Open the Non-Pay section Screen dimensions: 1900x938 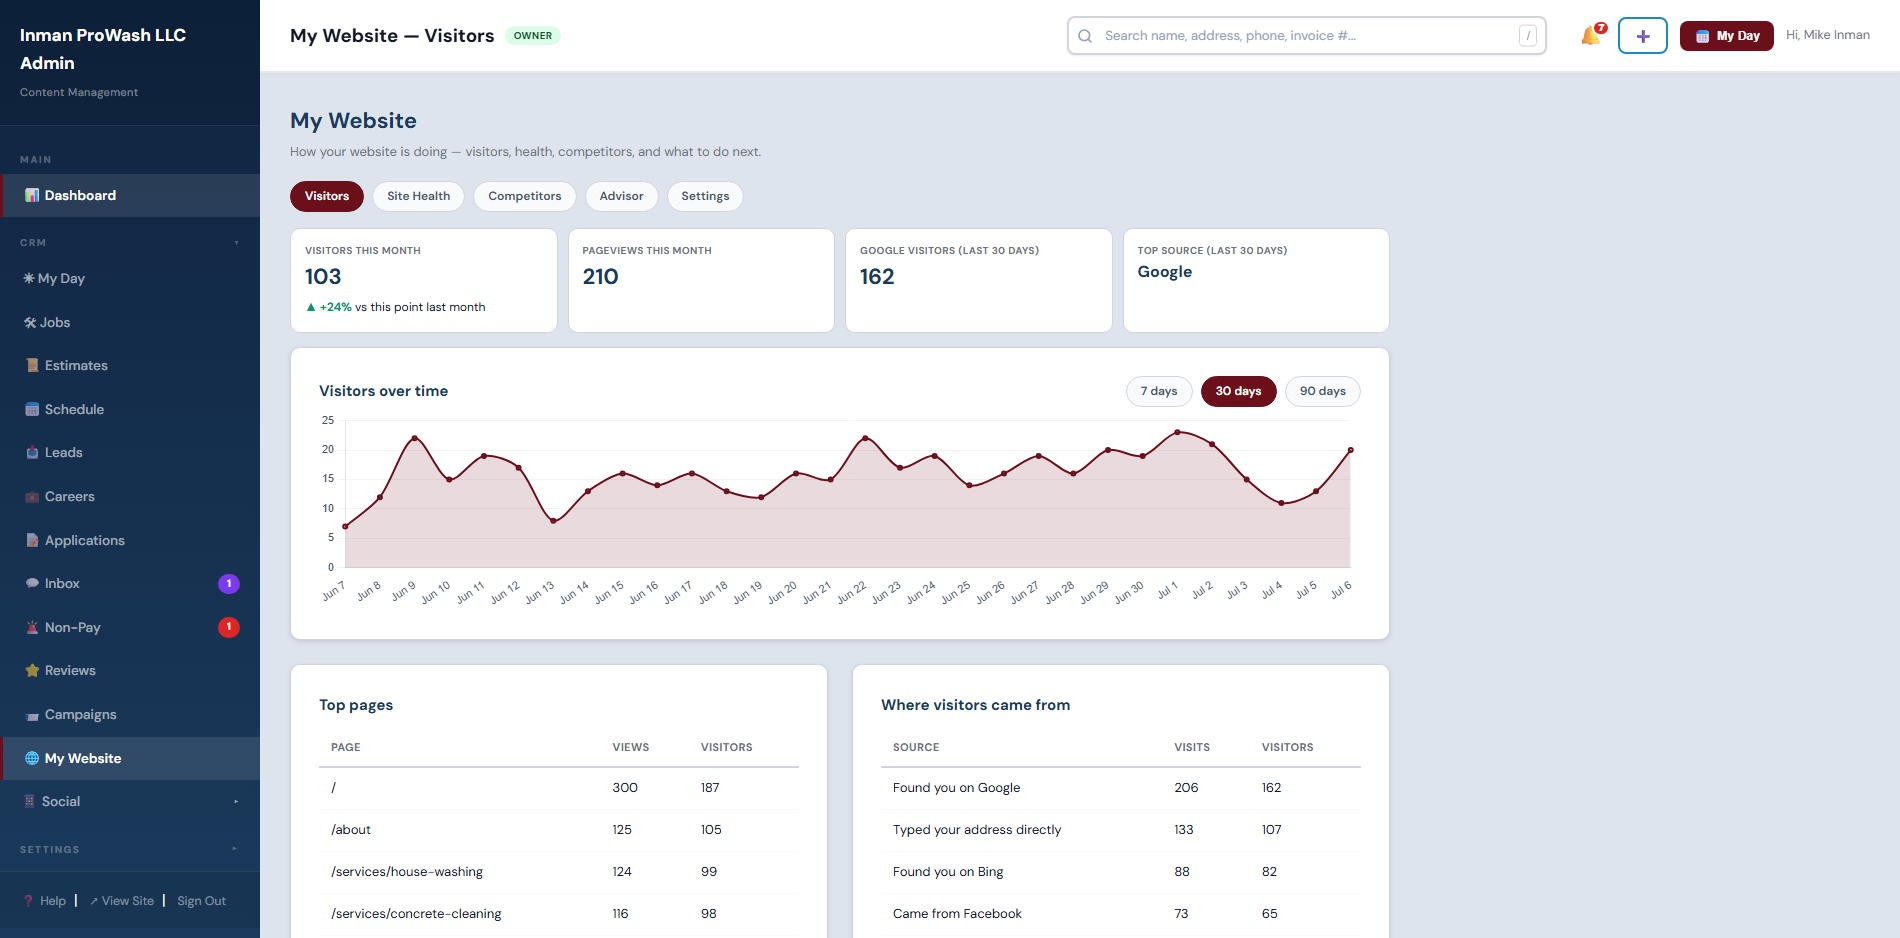click(130, 628)
